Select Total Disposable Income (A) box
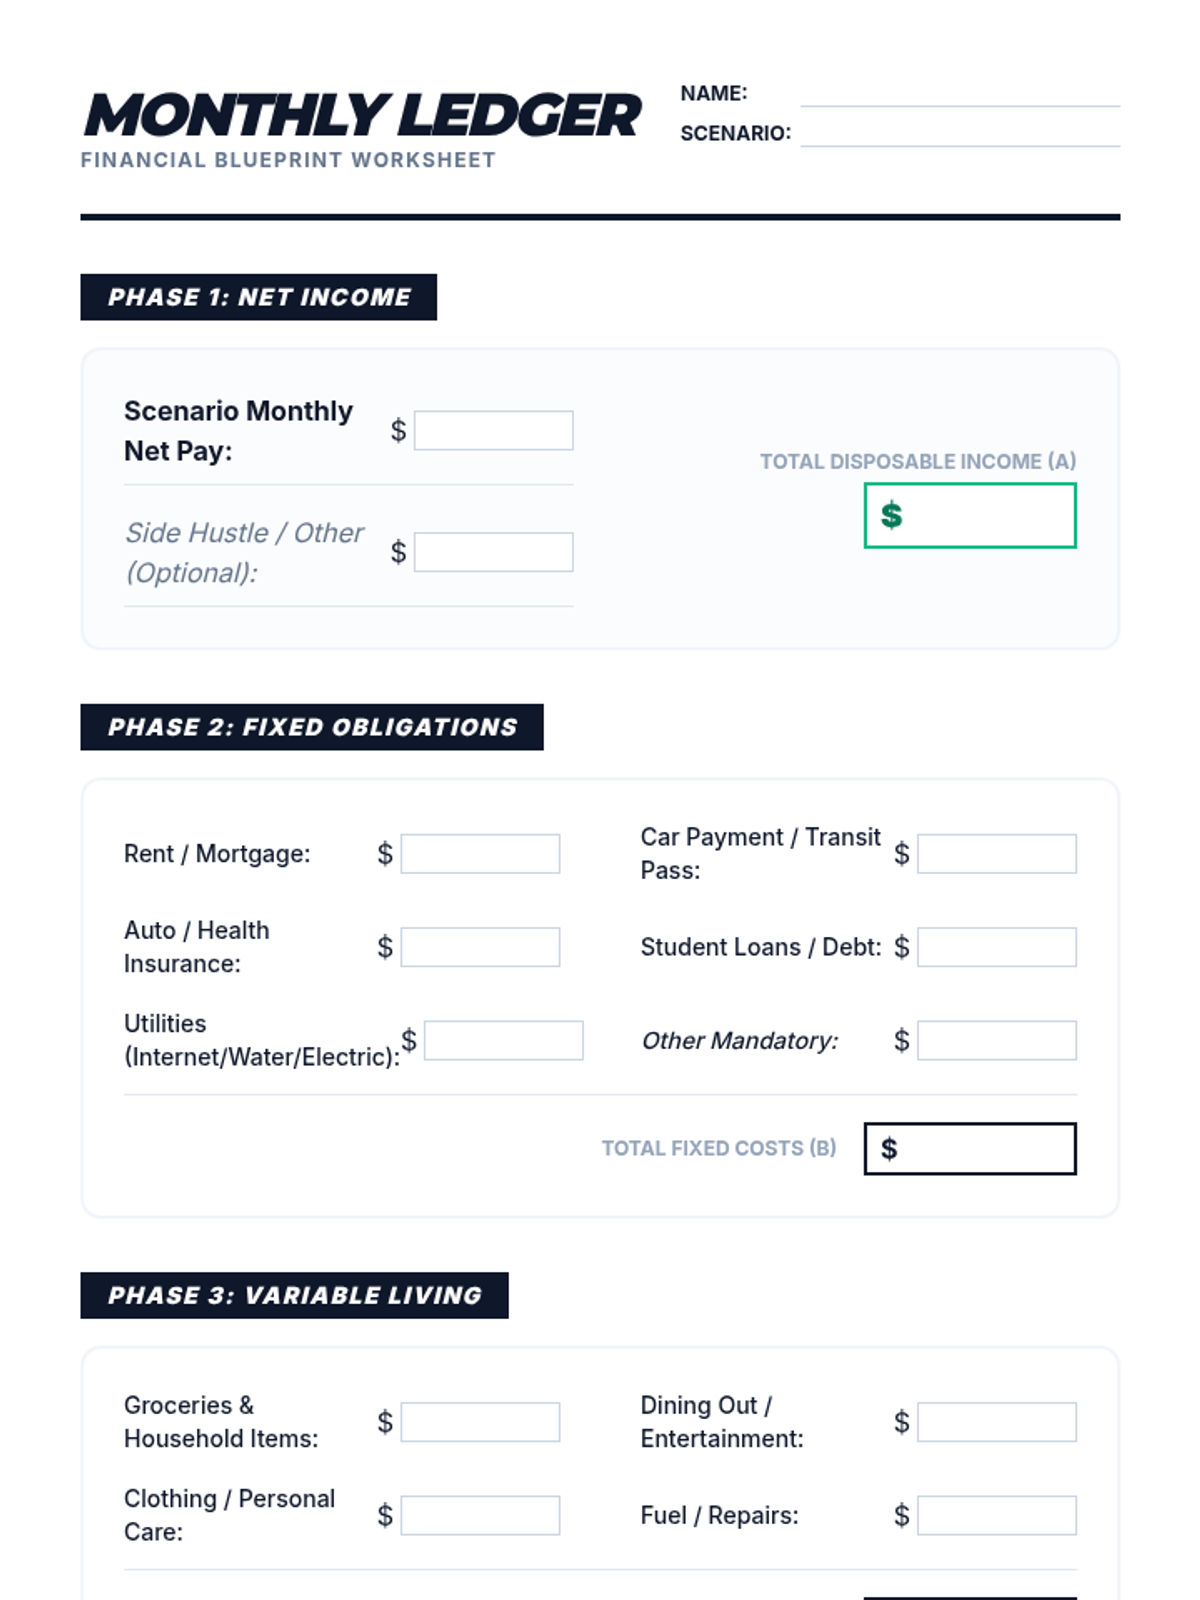This screenshot has width=1200, height=1600. point(970,516)
